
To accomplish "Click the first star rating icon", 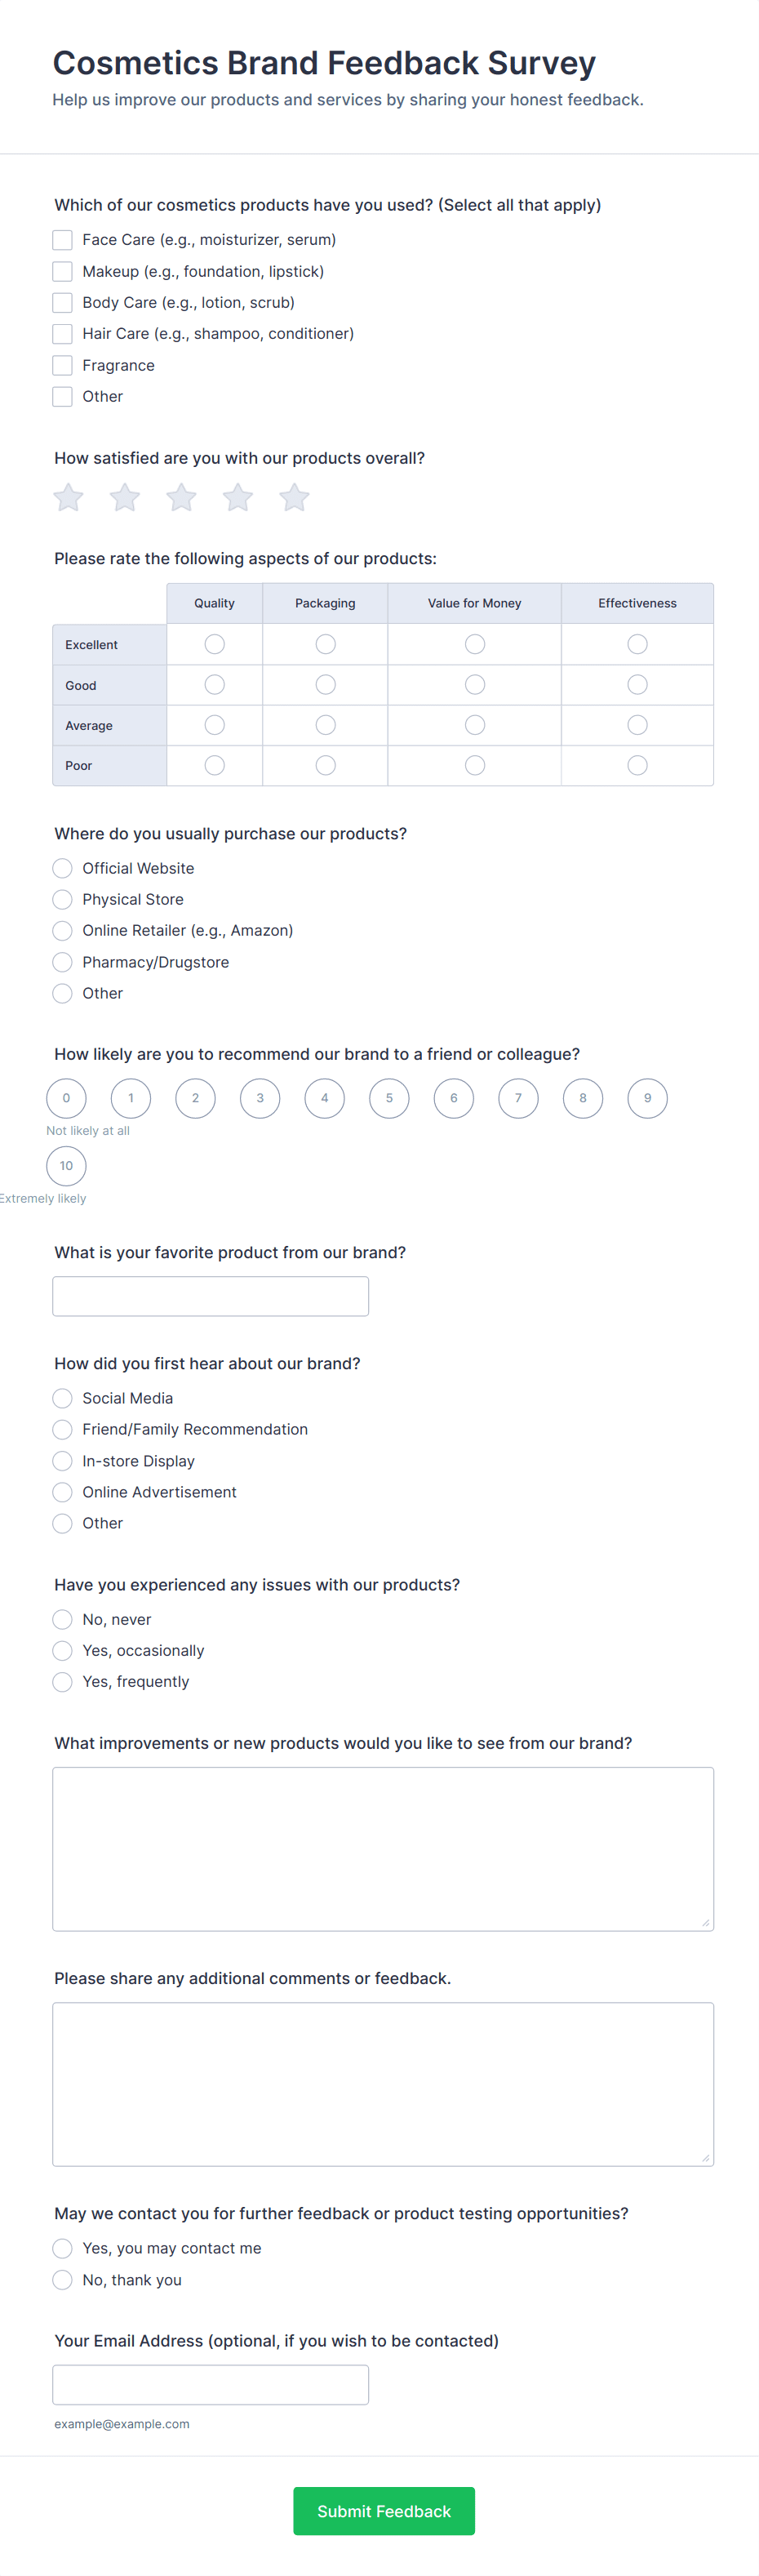I will [x=68, y=497].
